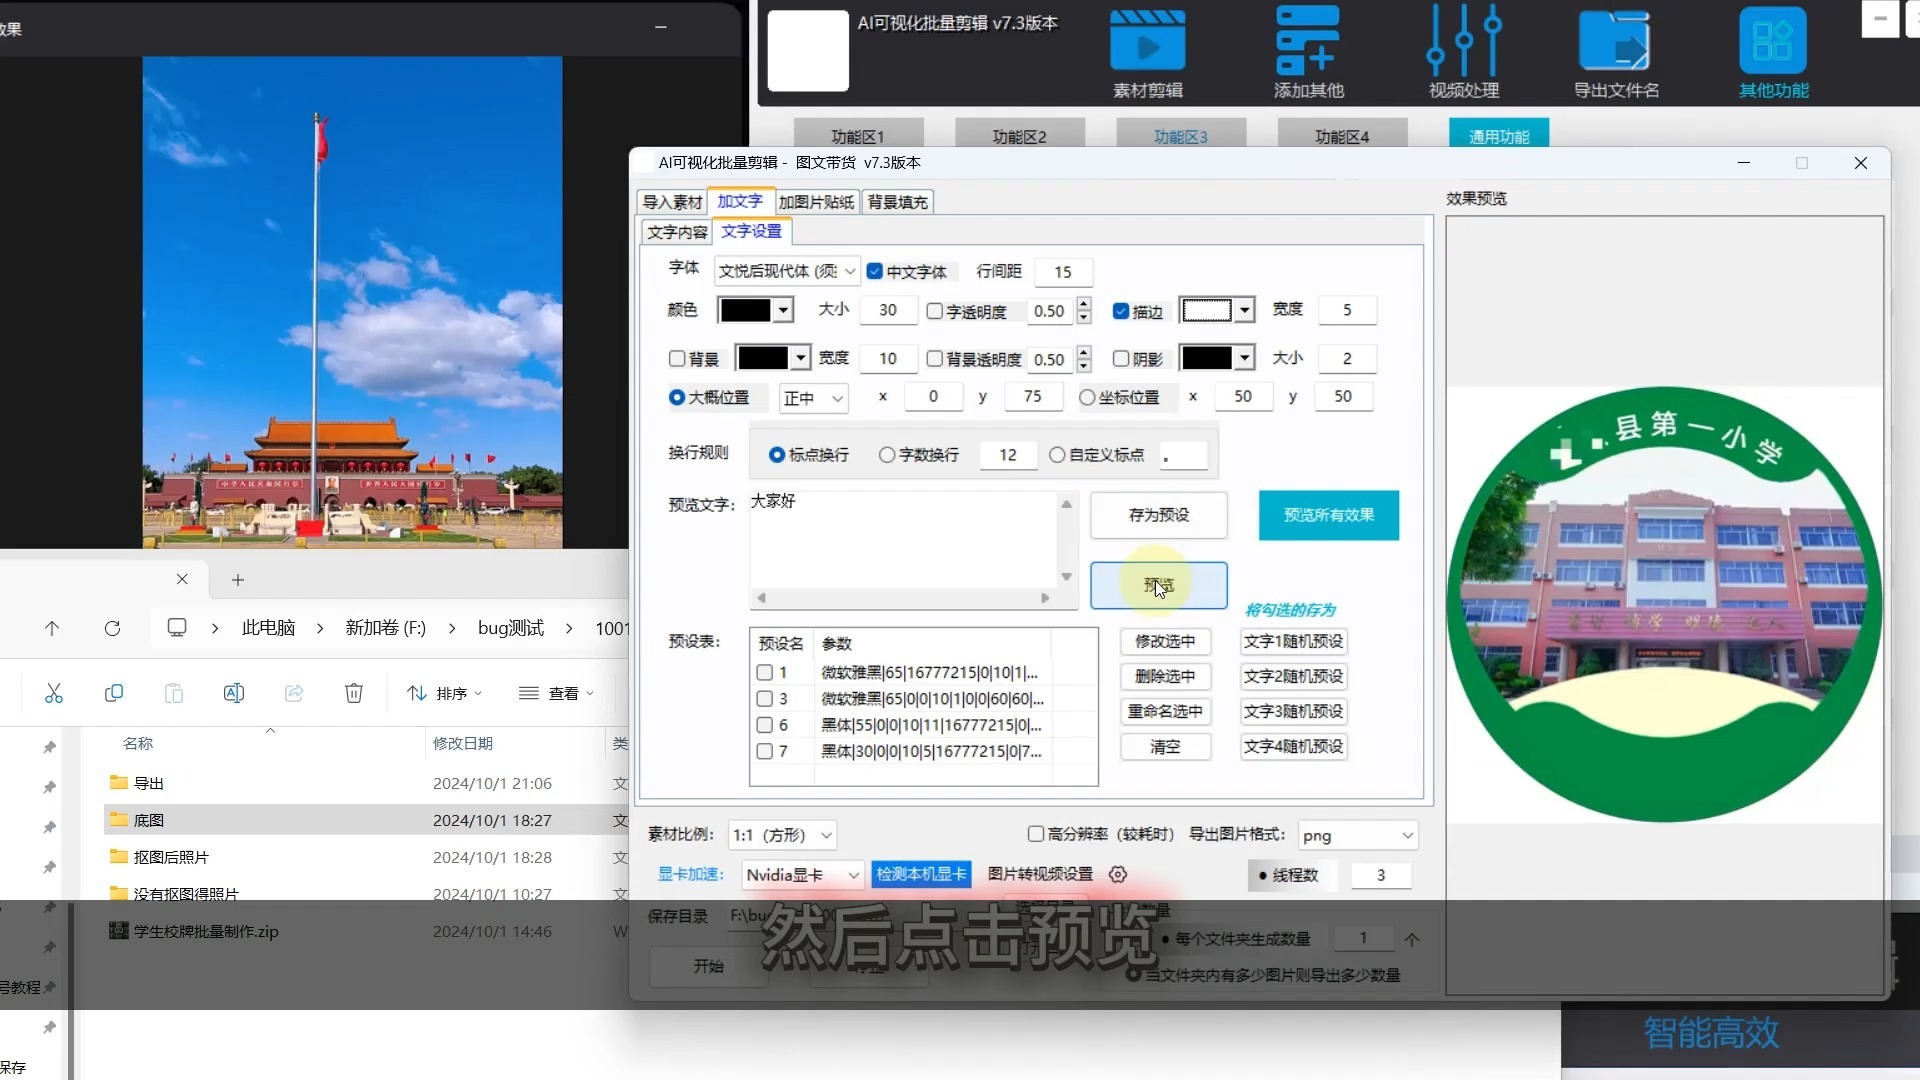1920x1080 pixels.
Task: Click the 预览 button
Action: point(1158,585)
